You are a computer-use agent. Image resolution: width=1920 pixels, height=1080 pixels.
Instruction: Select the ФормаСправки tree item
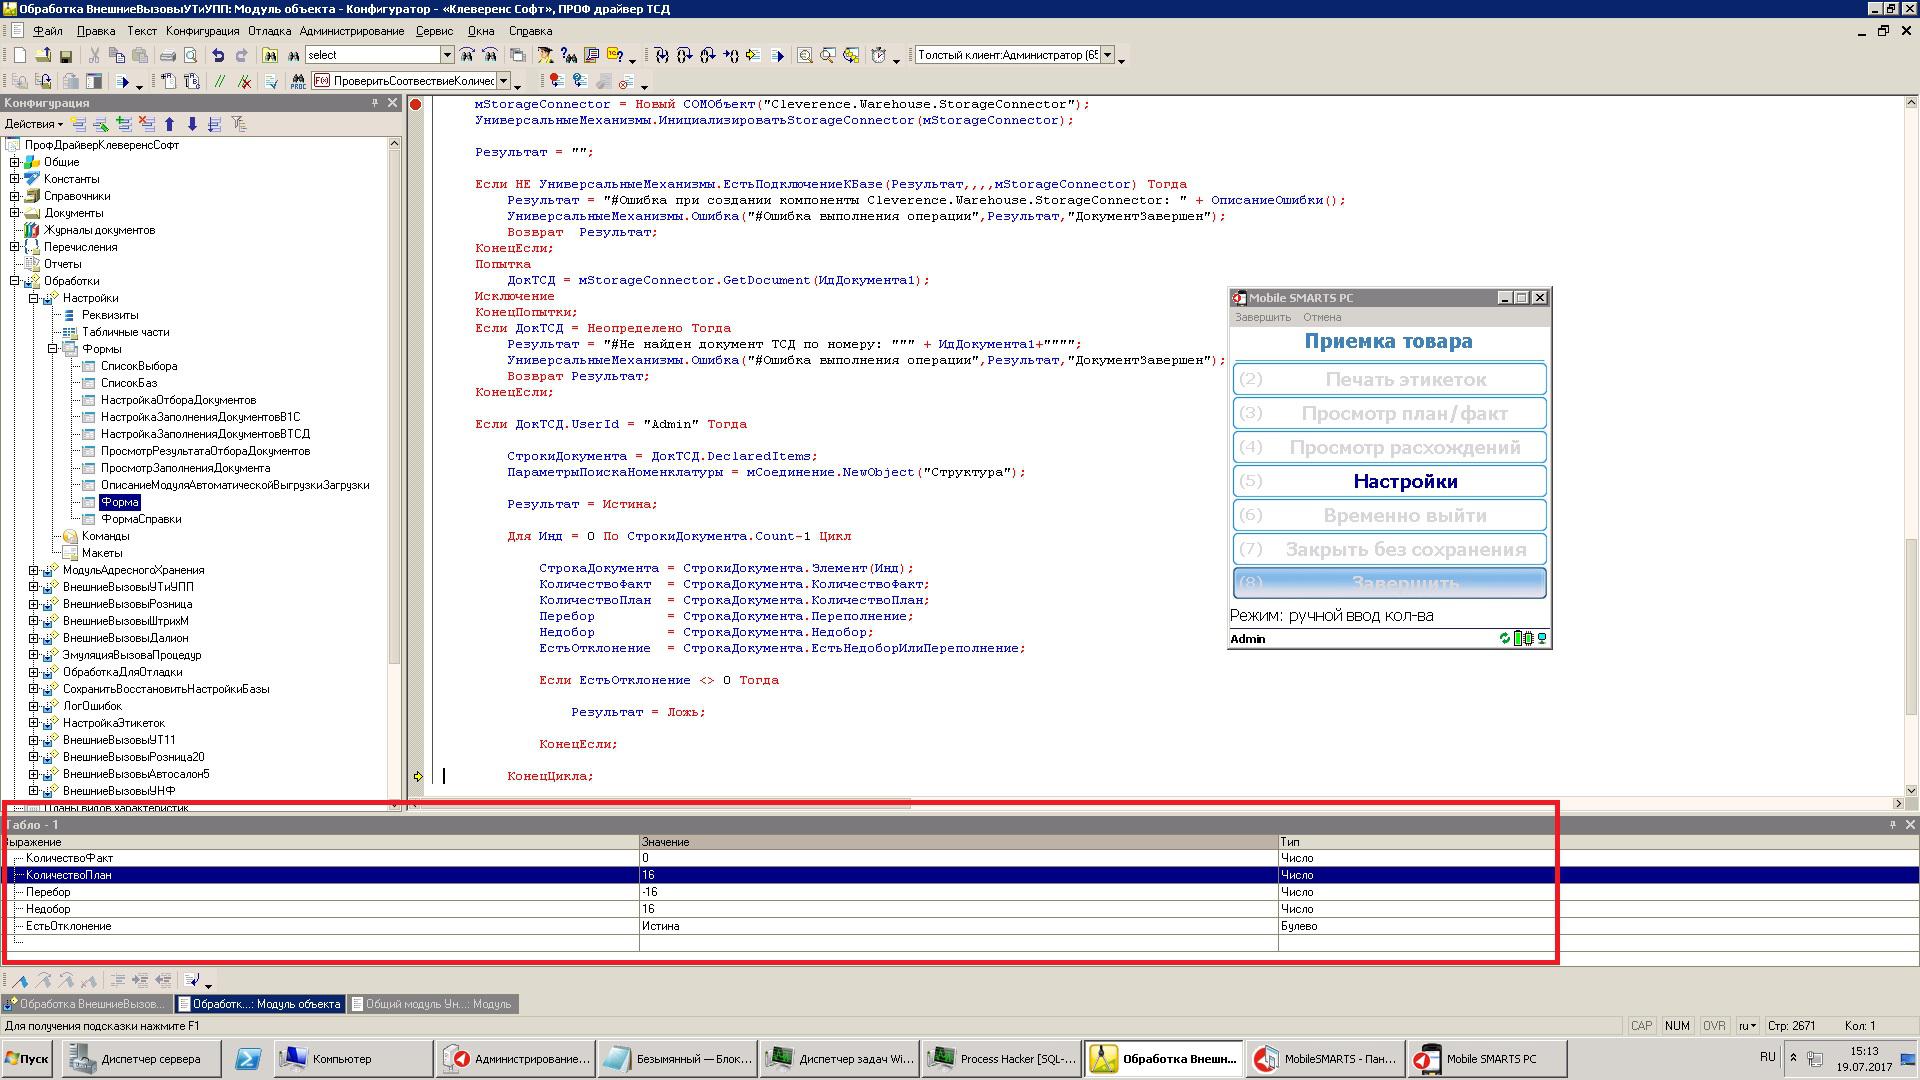[x=141, y=519]
